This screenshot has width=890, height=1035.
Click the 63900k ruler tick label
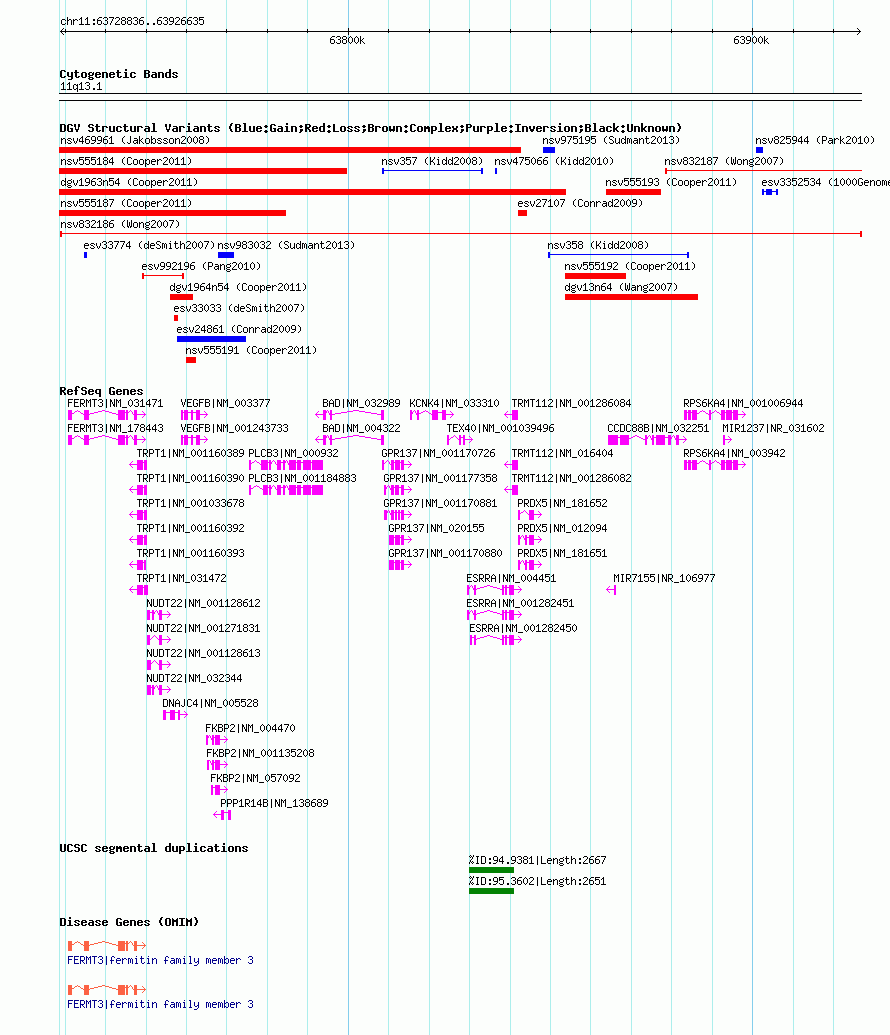(x=751, y=40)
